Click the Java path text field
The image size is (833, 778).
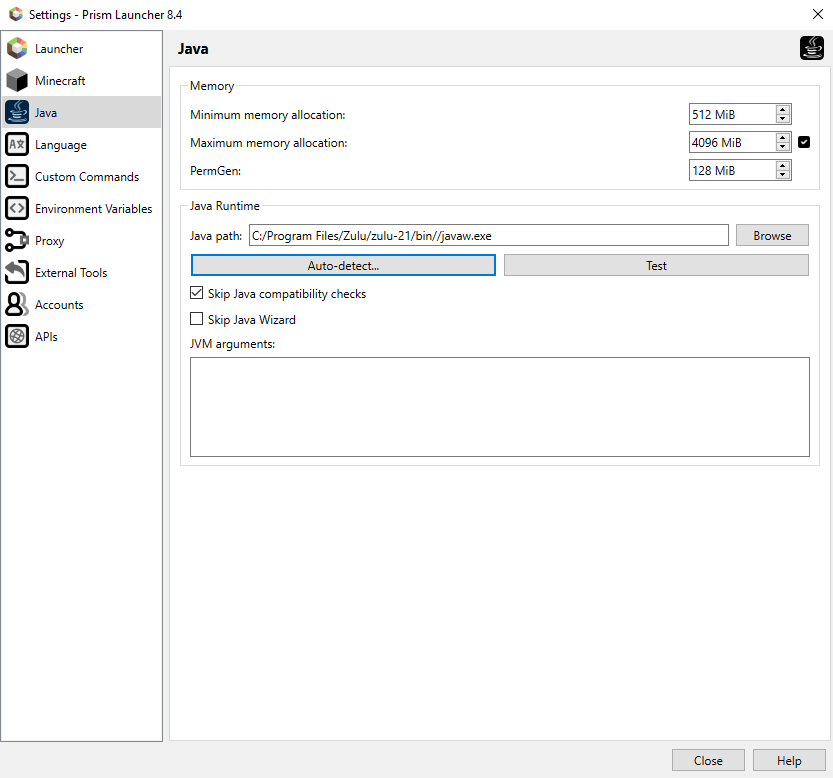click(489, 235)
